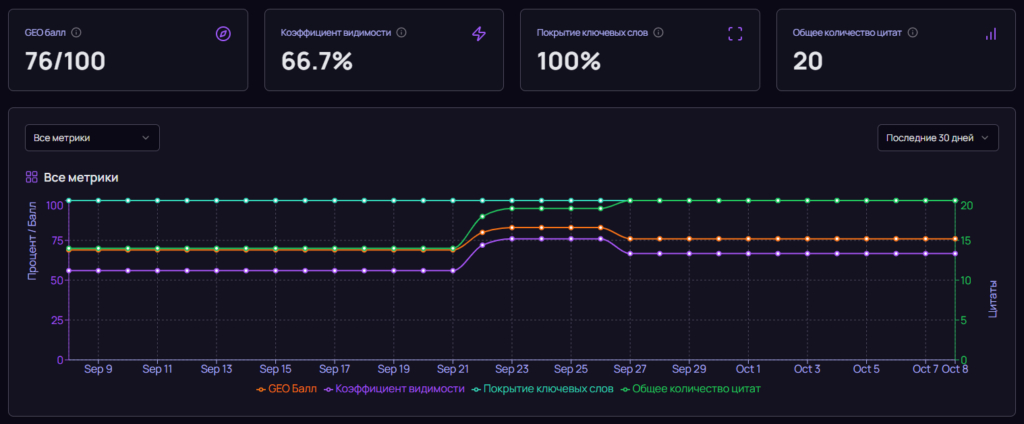Viewport: 1024px width, 424px height.
Task: Click the Sep 13 date label on axis
Action: (x=216, y=369)
